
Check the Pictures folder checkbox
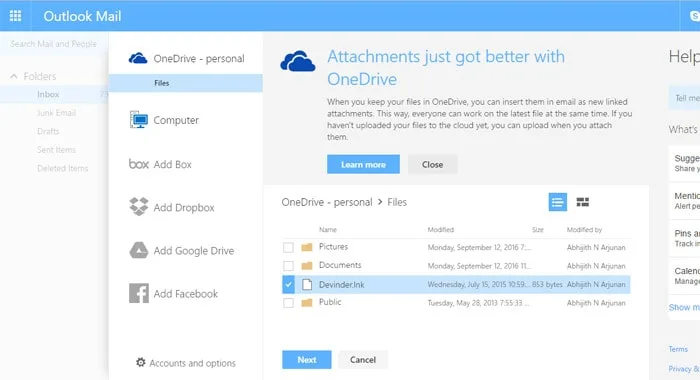(x=288, y=247)
